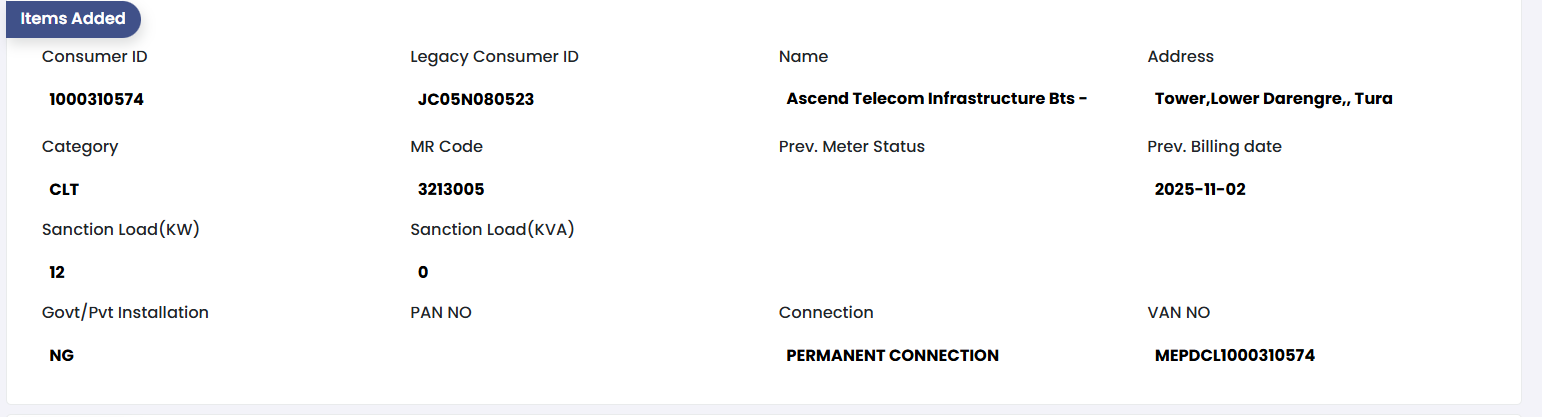Click the Category value CLT
The width and height of the screenshot is (1542, 417).
[x=64, y=189]
